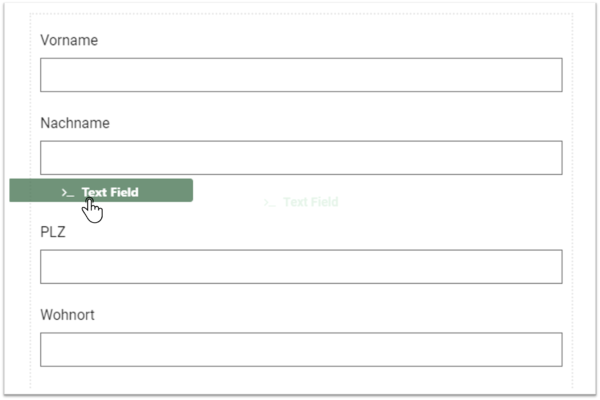Select the green Text Field component button

pos(101,190)
